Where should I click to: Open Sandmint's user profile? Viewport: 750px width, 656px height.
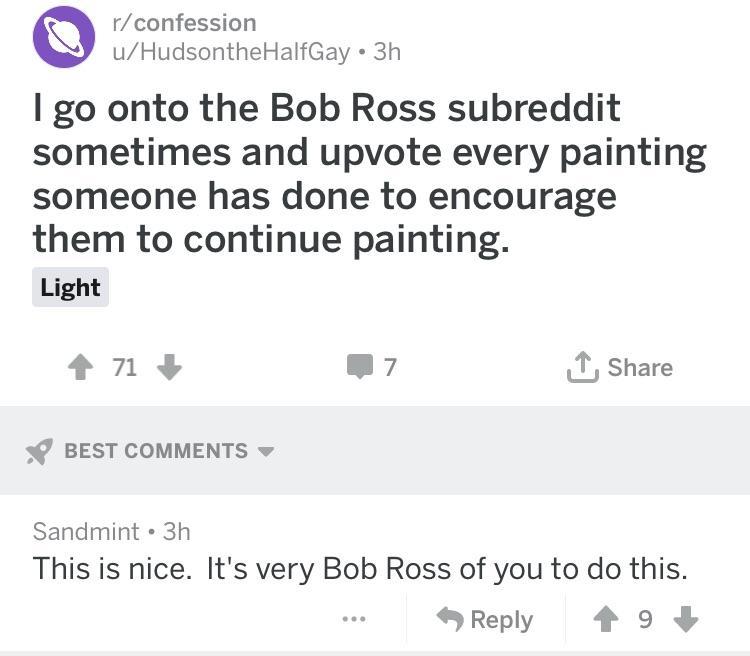86,531
